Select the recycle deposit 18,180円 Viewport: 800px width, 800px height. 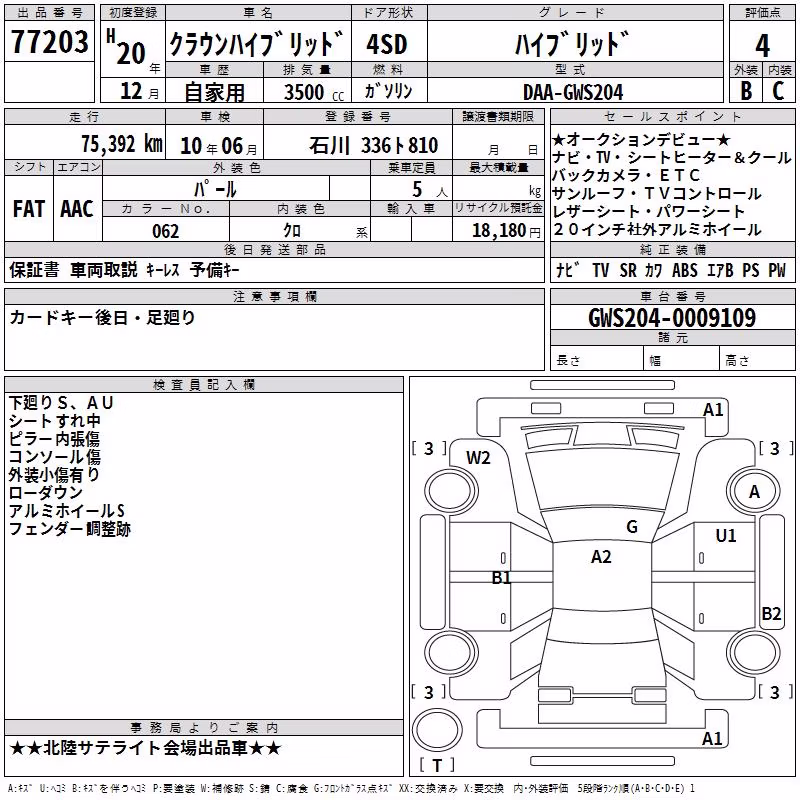click(x=506, y=231)
